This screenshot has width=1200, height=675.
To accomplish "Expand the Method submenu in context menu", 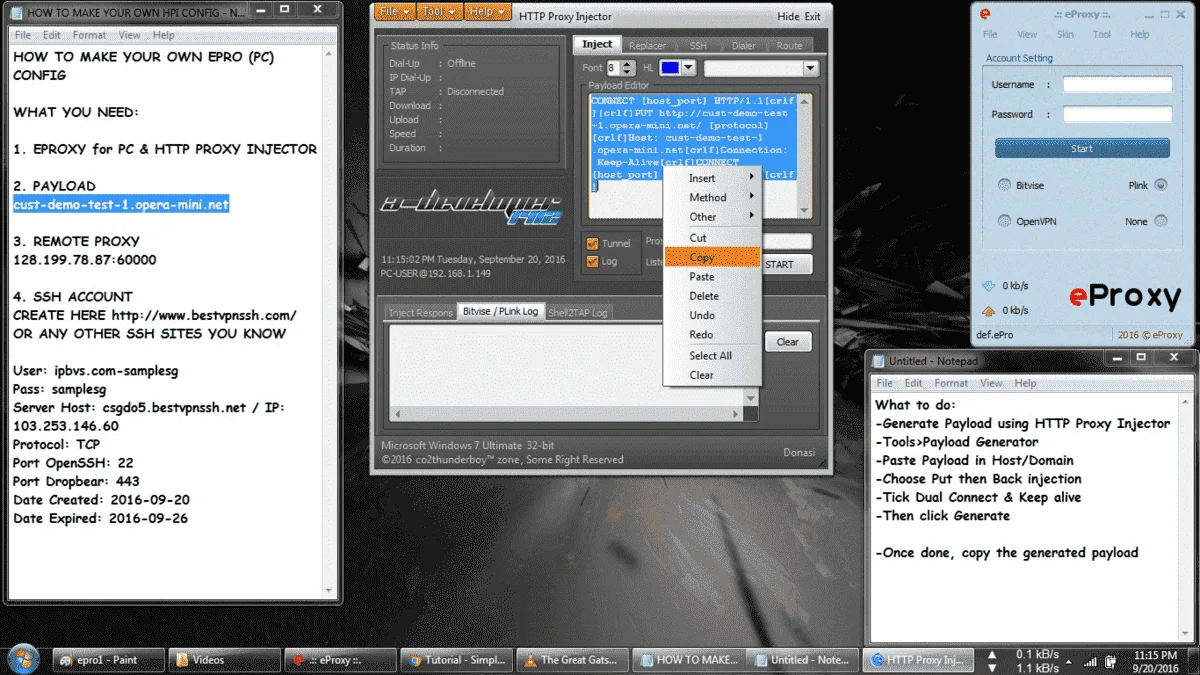I will [x=712, y=197].
